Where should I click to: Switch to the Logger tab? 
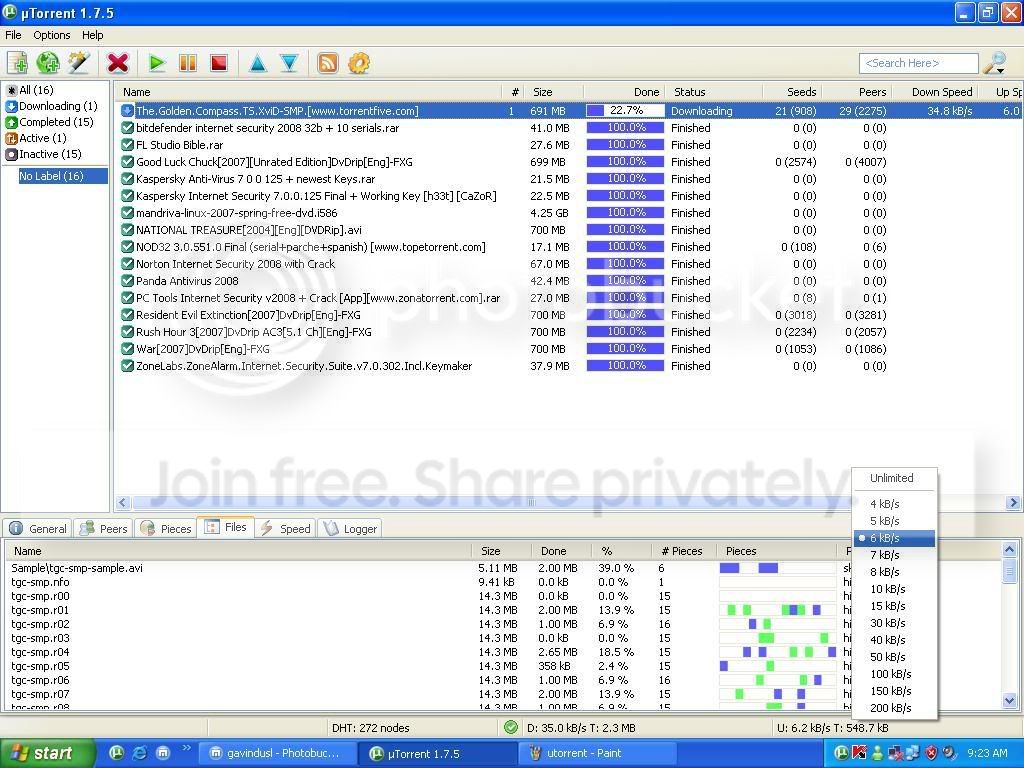(350, 528)
